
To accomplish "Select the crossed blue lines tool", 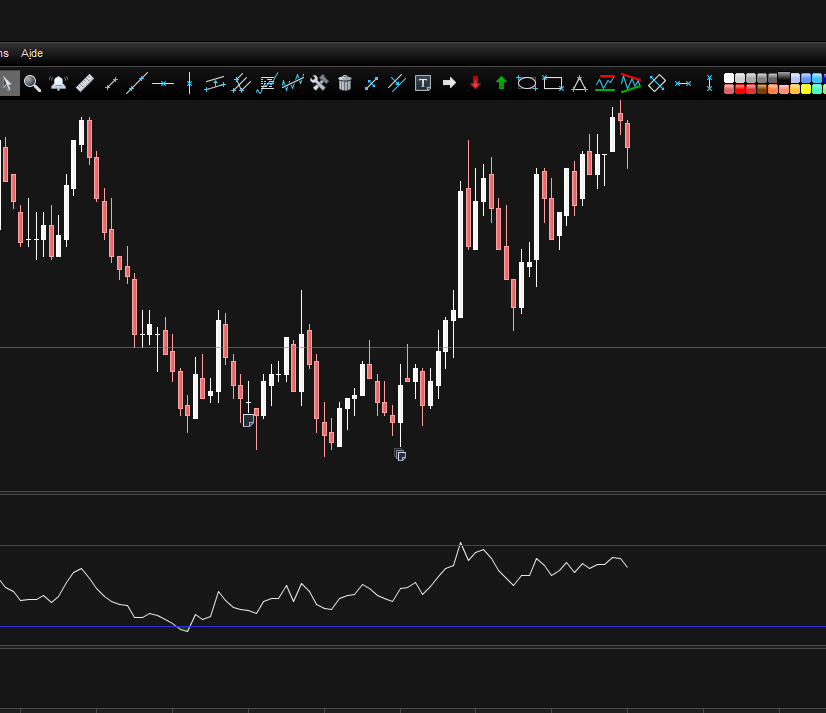I will [x=397, y=83].
